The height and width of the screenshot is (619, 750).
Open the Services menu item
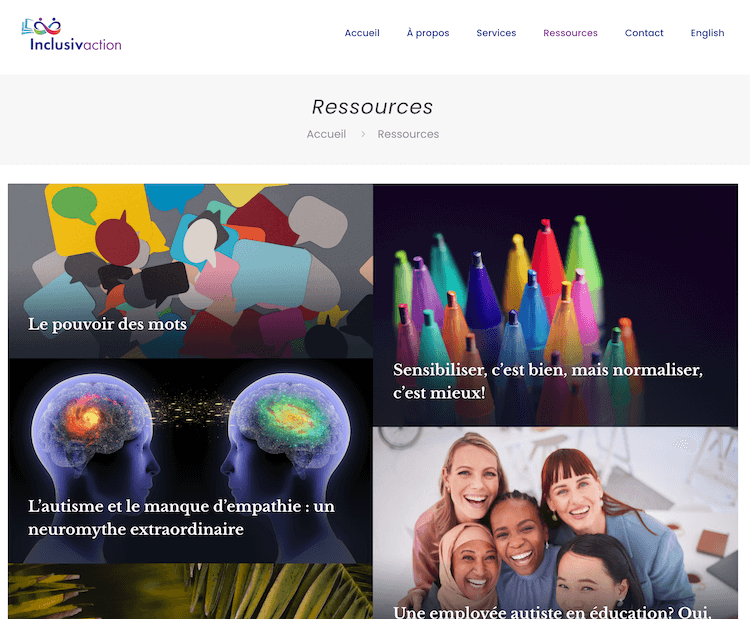[496, 33]
